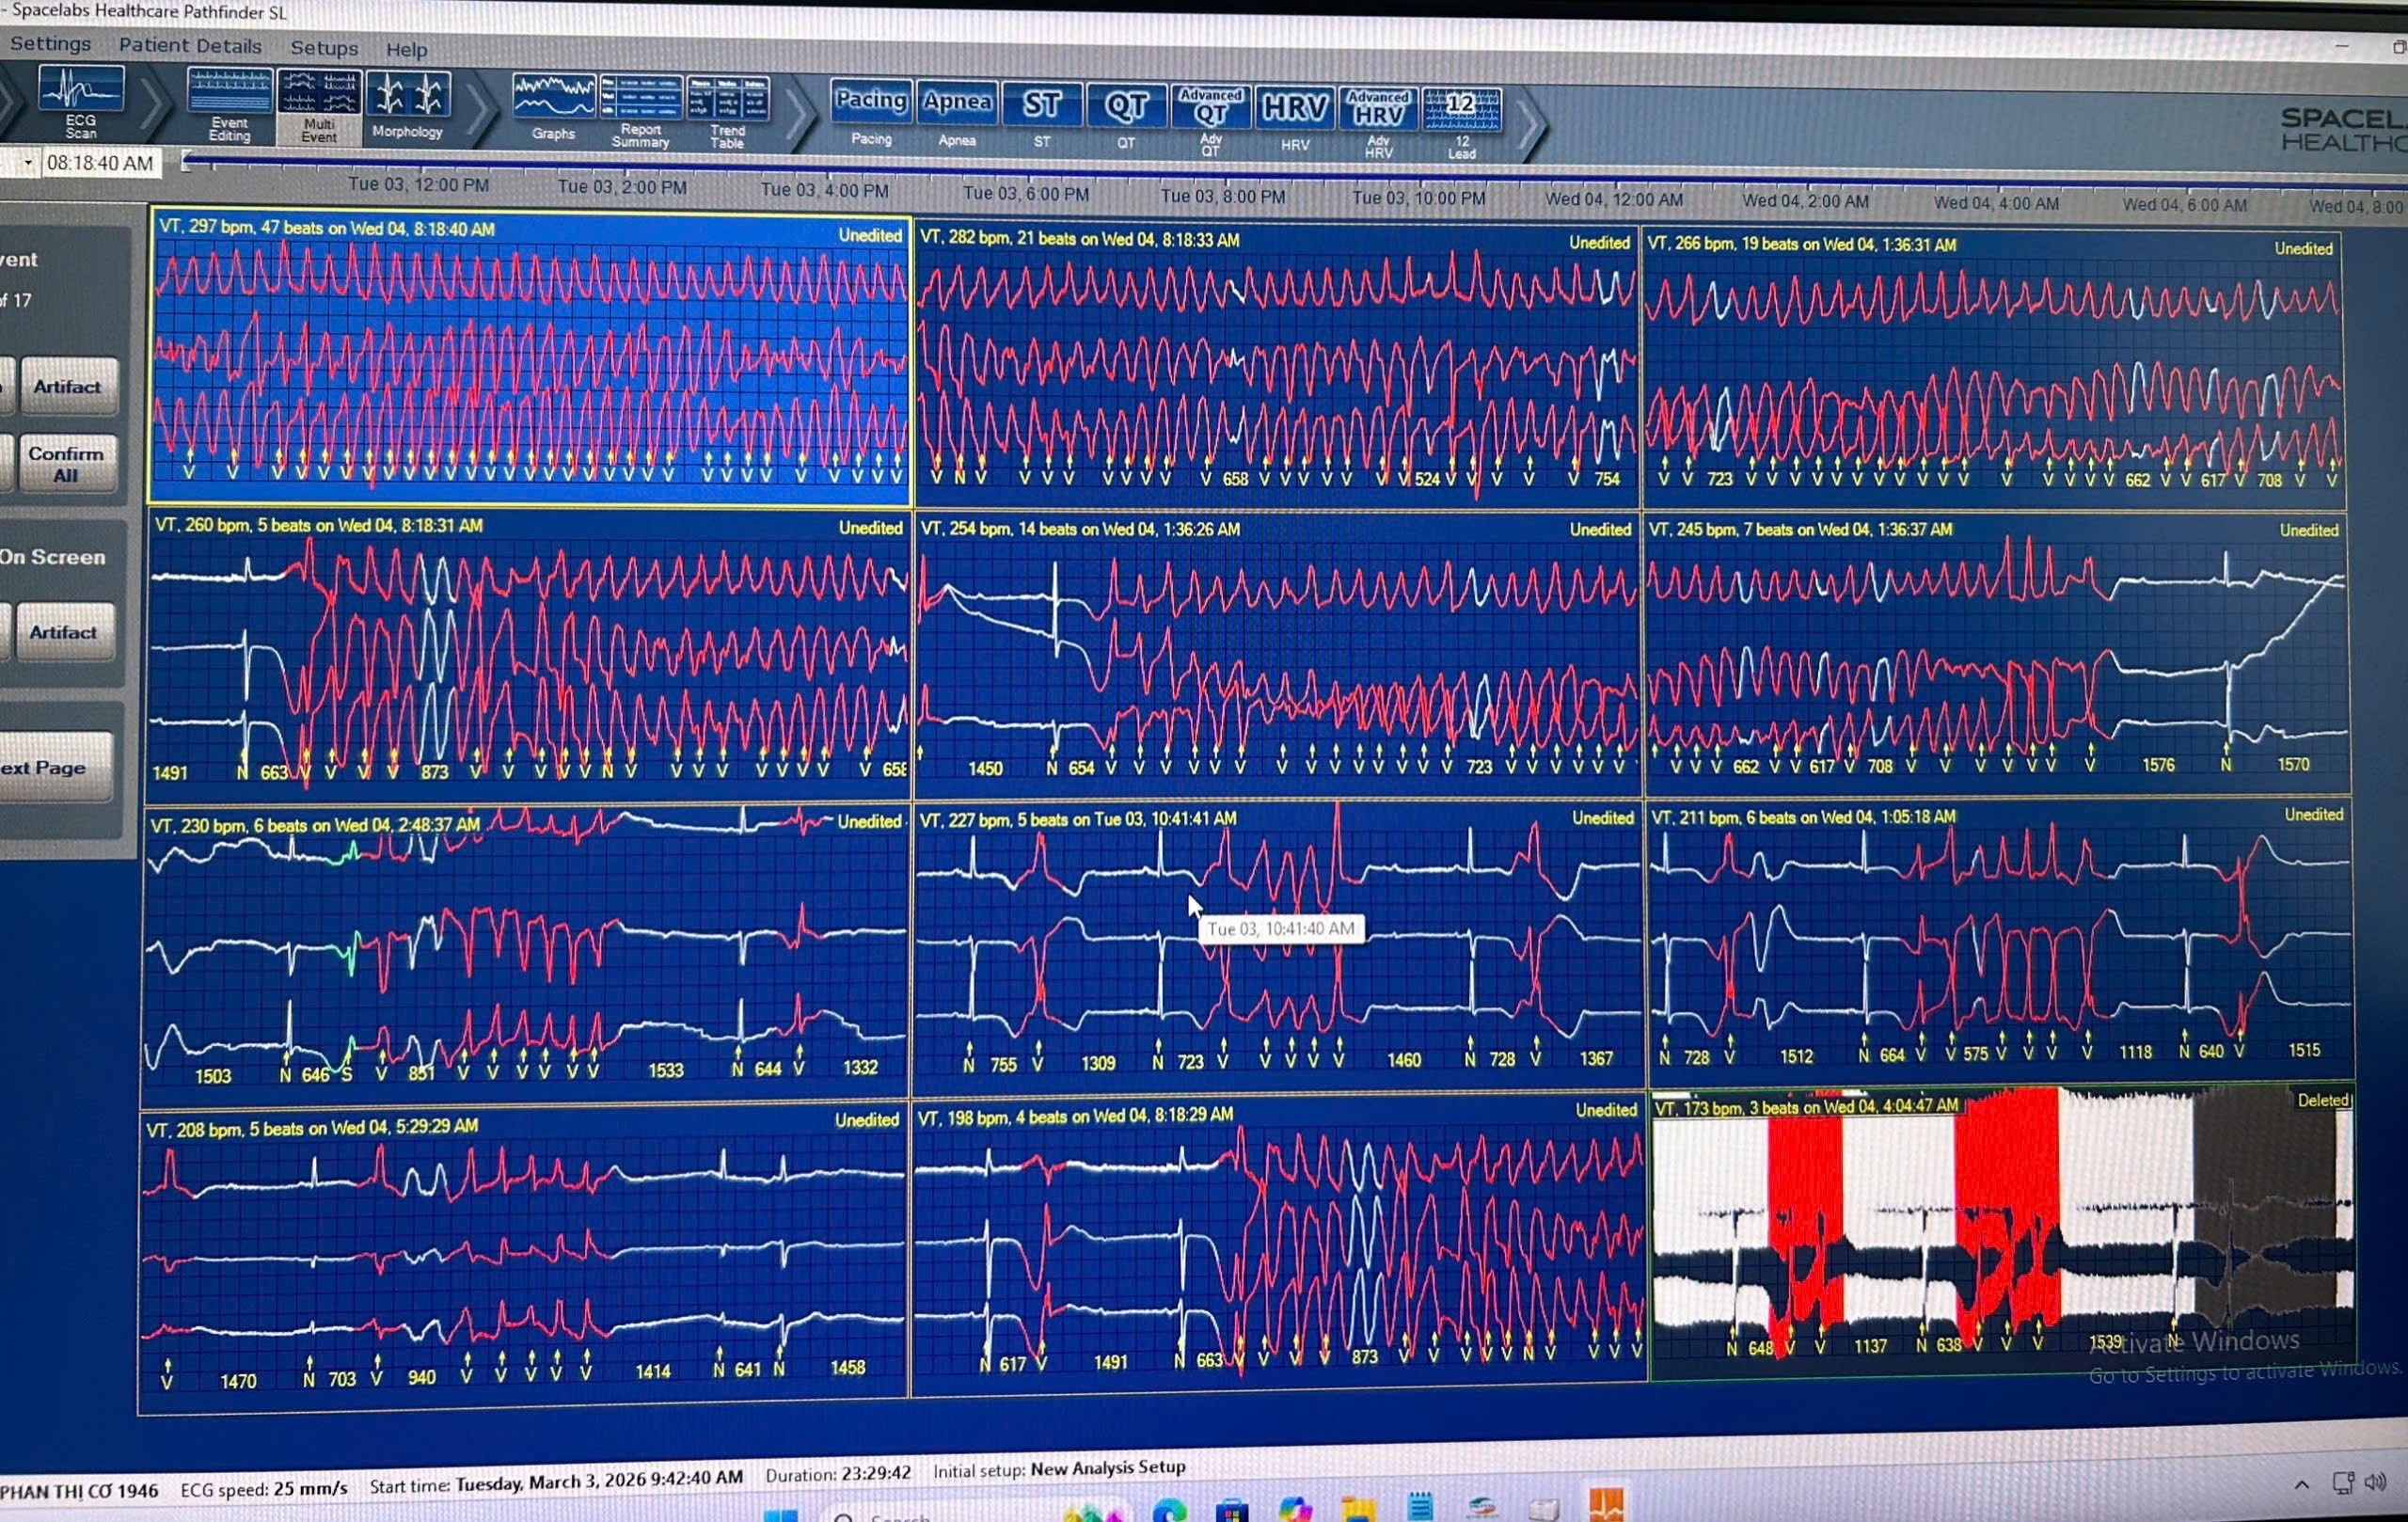The width and height of the screenshot is (2408, 1522).
Task: Open the Setups menu
Action: [x=324, y=47]
